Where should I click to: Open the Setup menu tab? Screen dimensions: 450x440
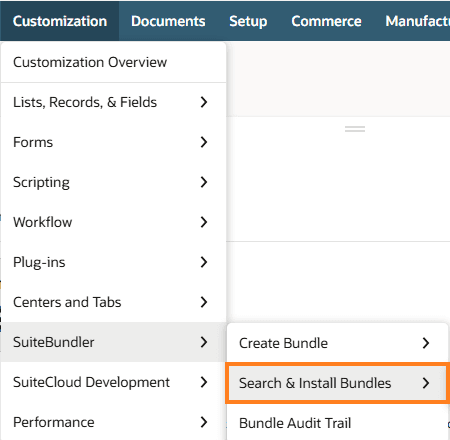click(248, 21)
